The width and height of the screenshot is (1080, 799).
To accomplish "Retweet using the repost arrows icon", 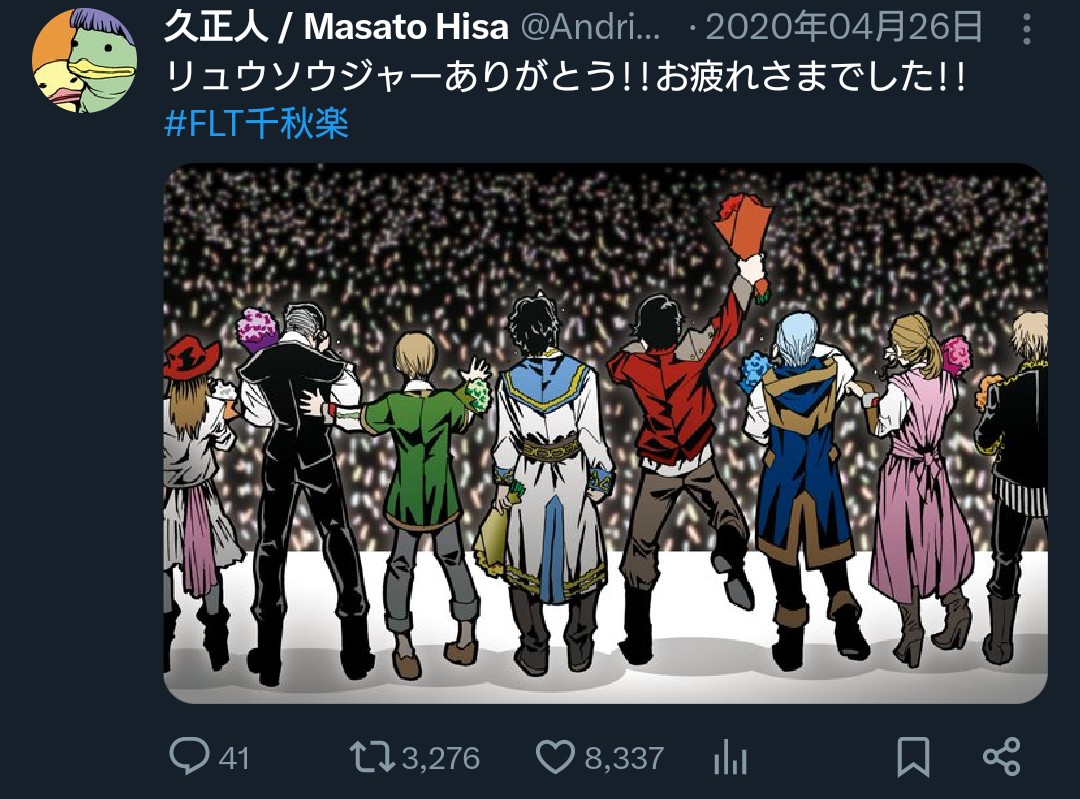I will (x=372, y=757).
